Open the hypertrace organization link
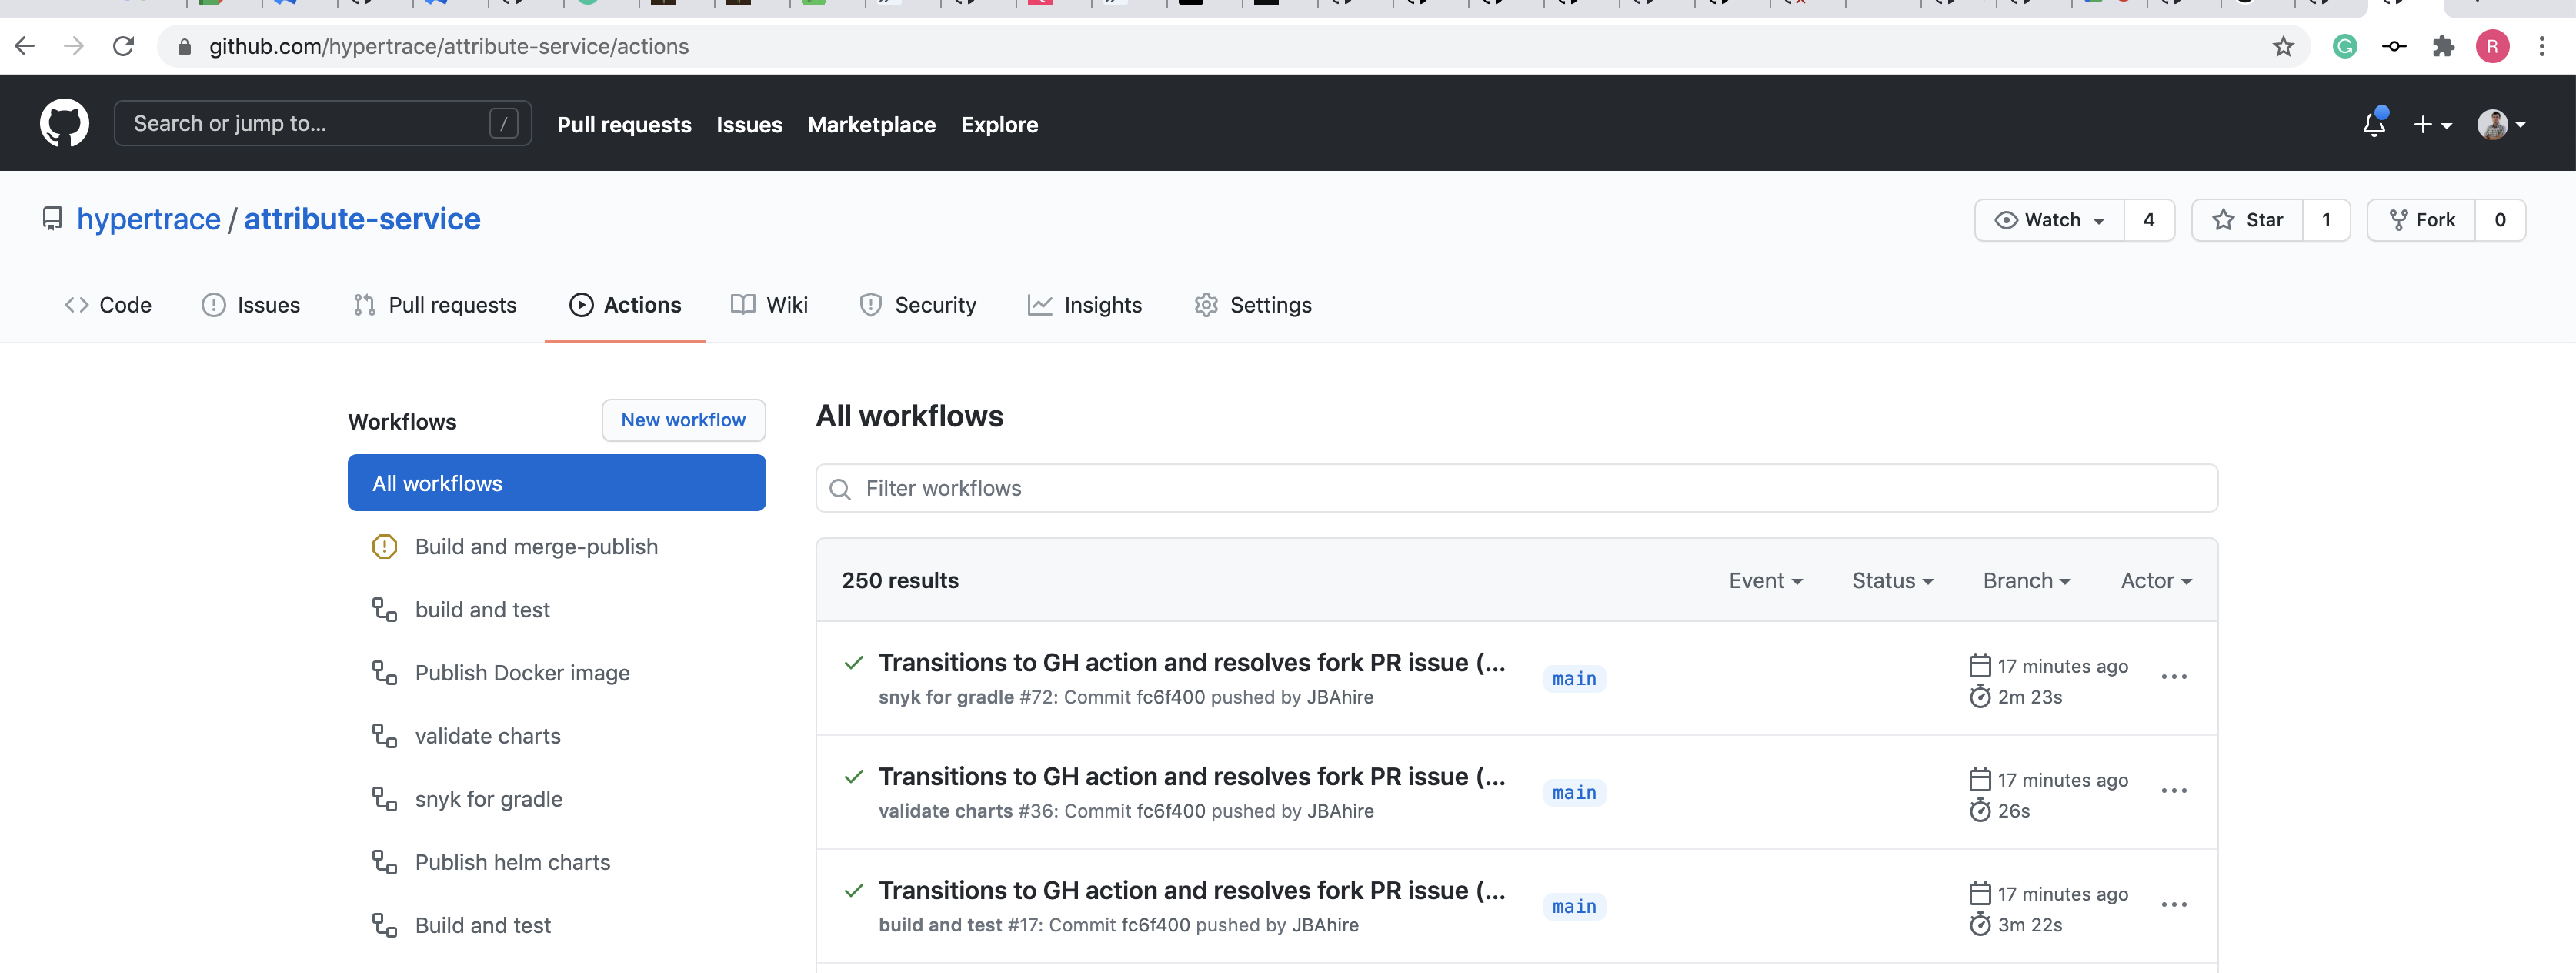 coord(149,219)
